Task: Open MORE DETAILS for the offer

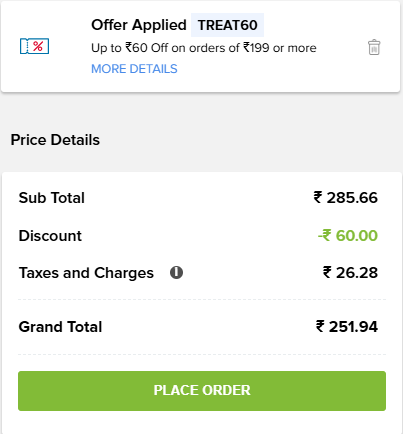Action: [x=134, y=69]
